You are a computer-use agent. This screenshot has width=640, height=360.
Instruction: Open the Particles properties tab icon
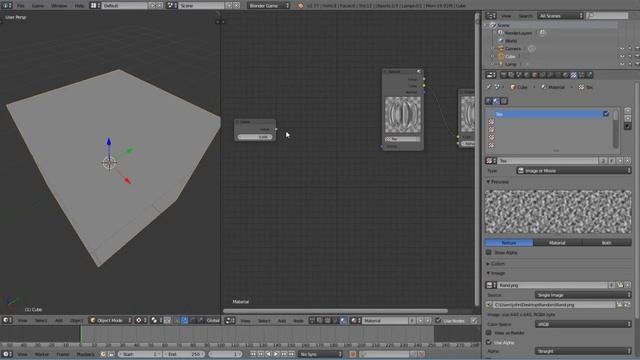click(x=582, y=75)
